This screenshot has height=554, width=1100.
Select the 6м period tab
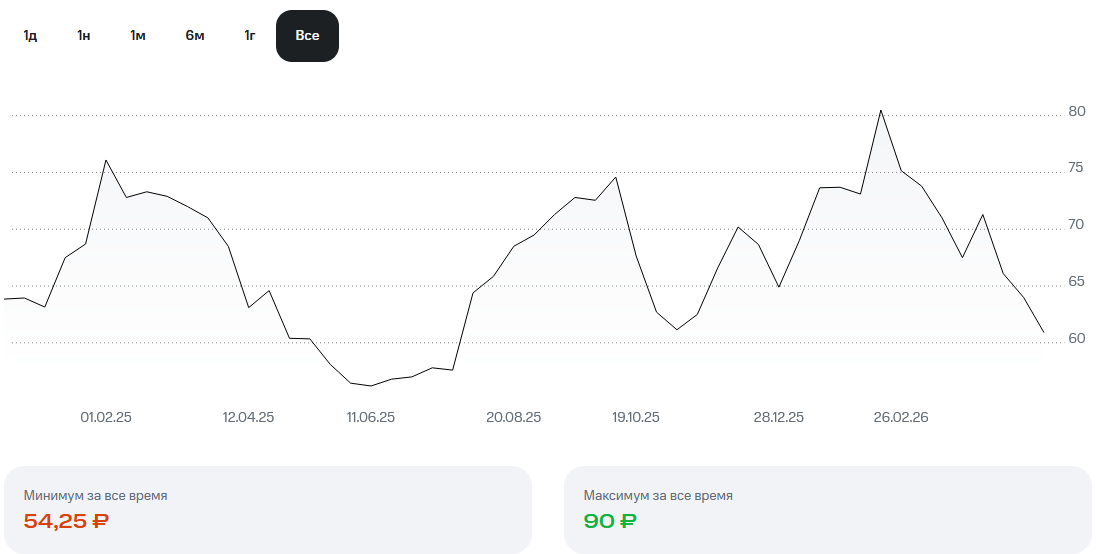pos(195,36)
